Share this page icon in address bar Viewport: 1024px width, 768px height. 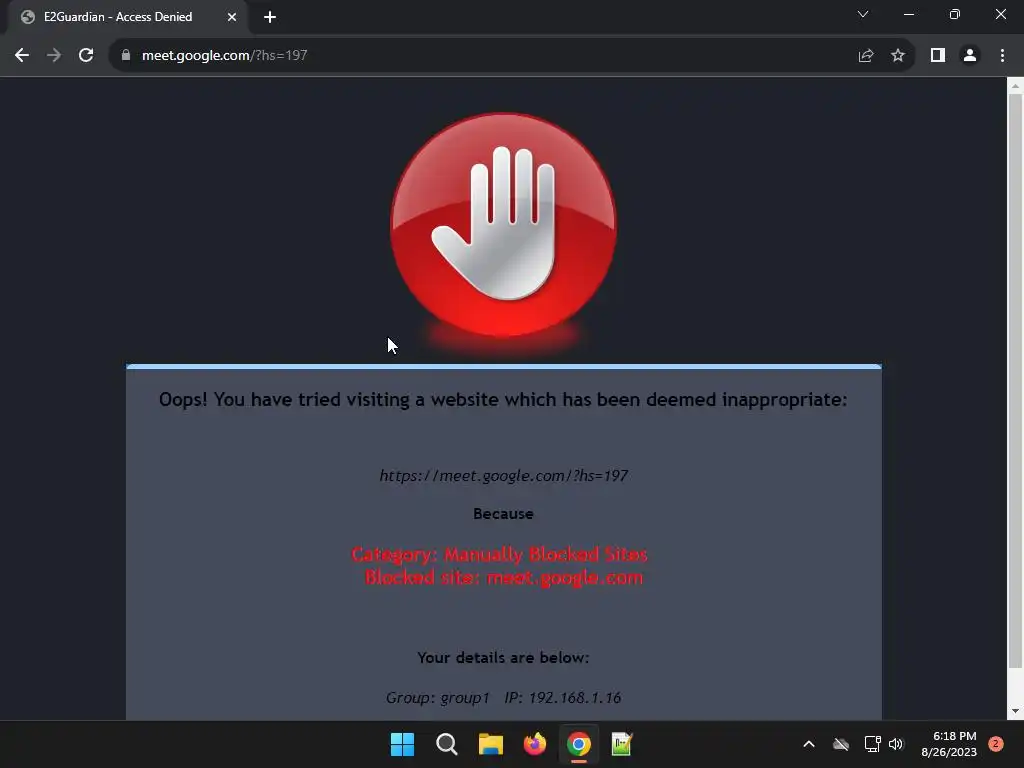click(x=866, y=56)
